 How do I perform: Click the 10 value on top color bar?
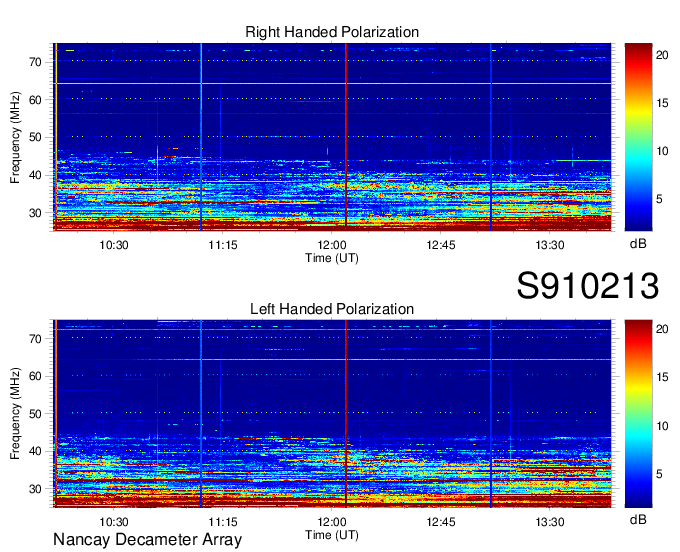[x=662, y=151]
